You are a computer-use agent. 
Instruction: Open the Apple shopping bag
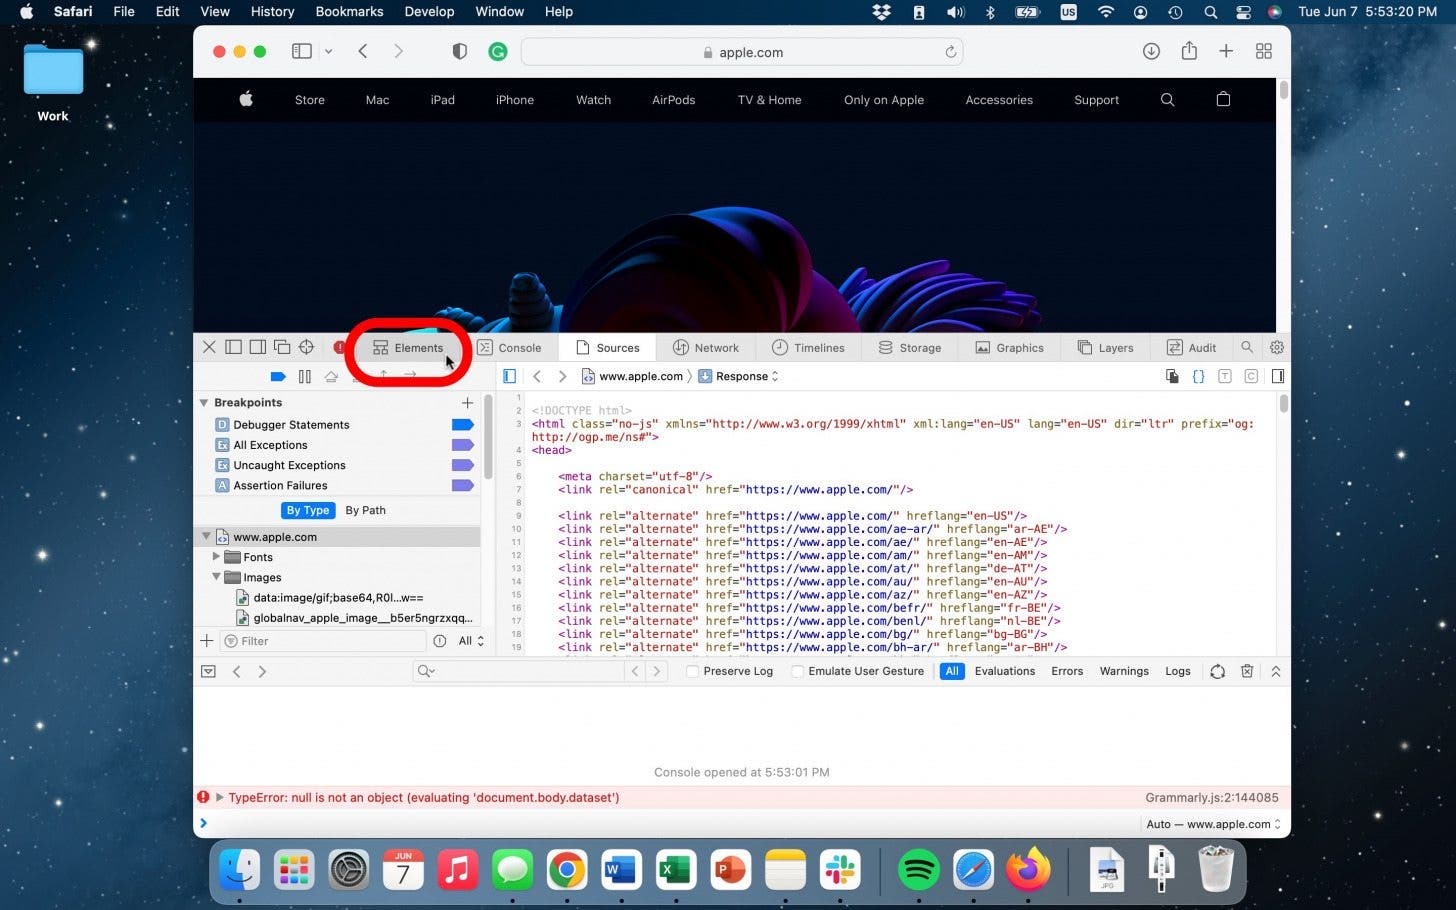point(1223,99)
